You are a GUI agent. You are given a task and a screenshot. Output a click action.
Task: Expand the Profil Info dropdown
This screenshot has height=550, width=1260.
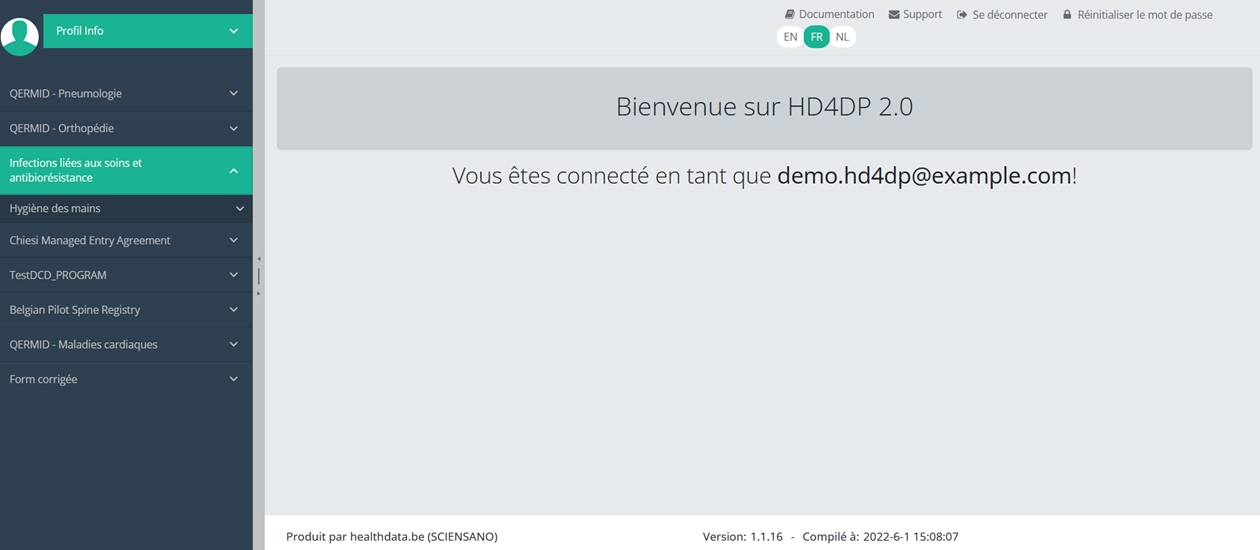[x=234, y=31]
